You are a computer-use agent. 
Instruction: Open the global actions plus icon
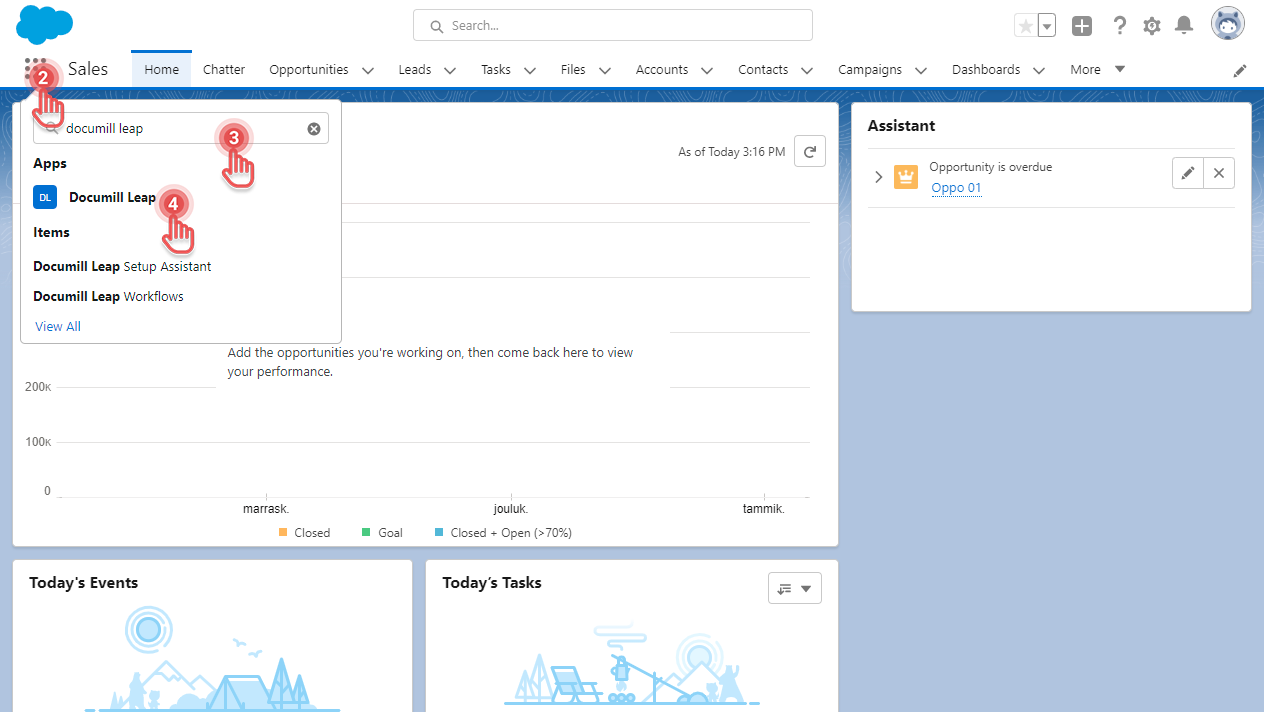pos(1081,26)
